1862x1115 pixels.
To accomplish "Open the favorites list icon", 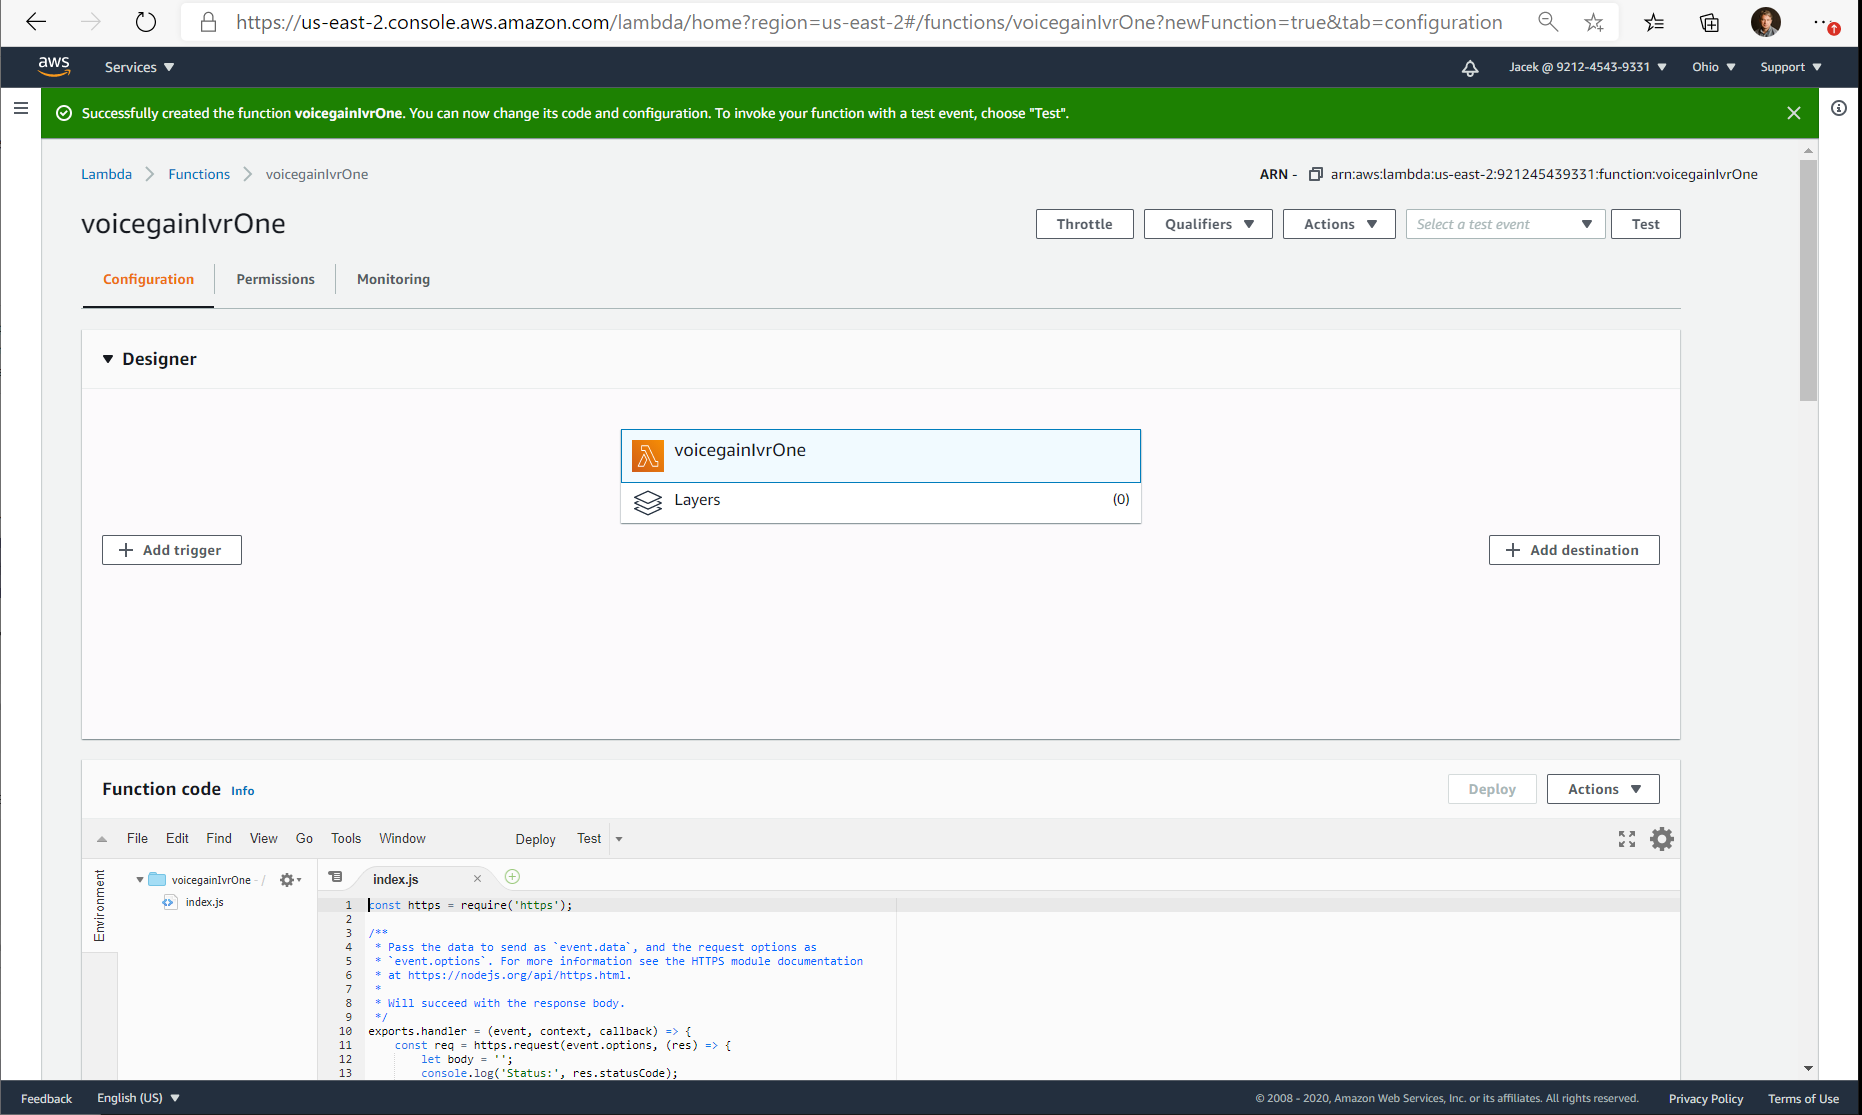I will [x=1654, y=22].
